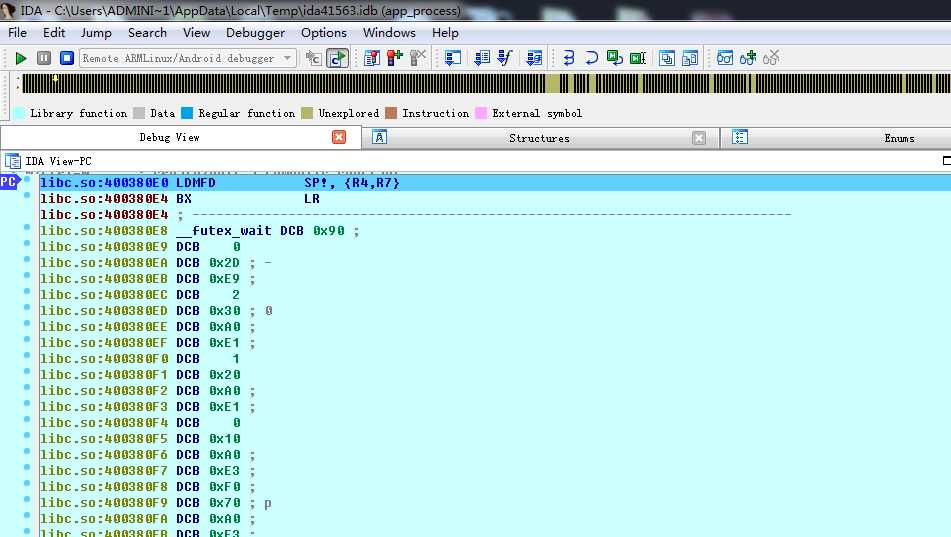
Task: Close the Debug View tab
Action: [339, 137]
